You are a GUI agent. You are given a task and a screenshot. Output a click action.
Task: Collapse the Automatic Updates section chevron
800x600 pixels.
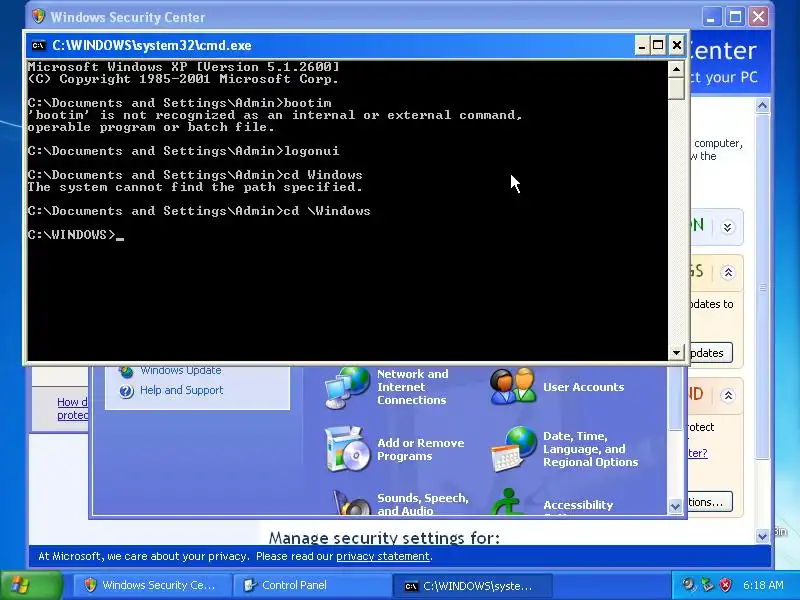[x=728, y=272]
